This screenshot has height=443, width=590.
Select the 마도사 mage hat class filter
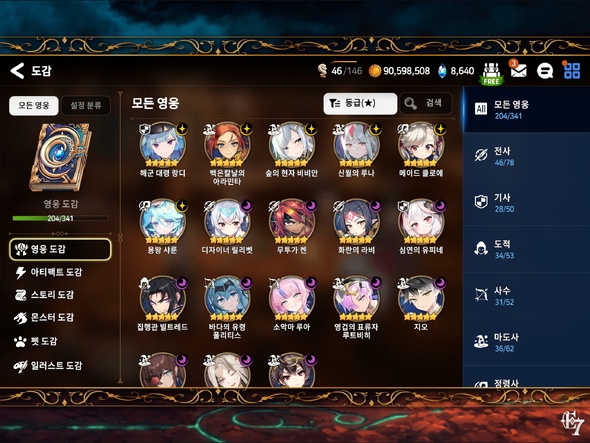(527, 342)
